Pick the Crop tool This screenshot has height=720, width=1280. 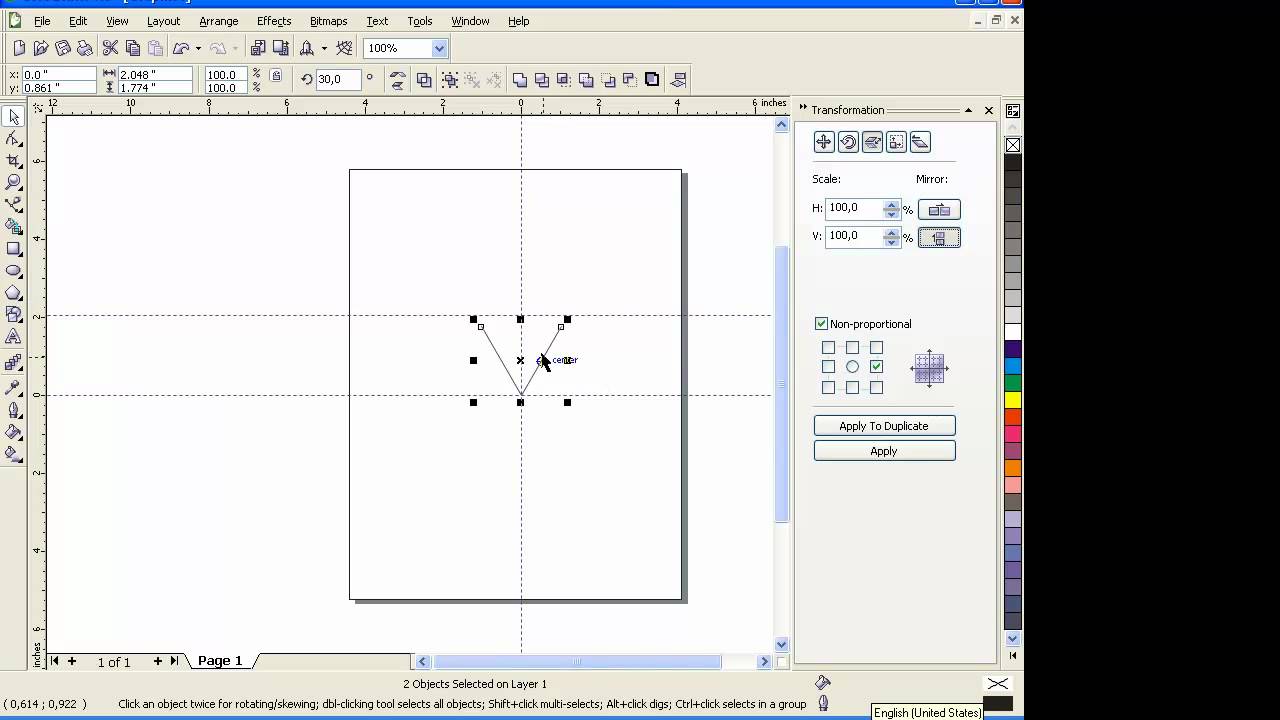pos(13,161)
